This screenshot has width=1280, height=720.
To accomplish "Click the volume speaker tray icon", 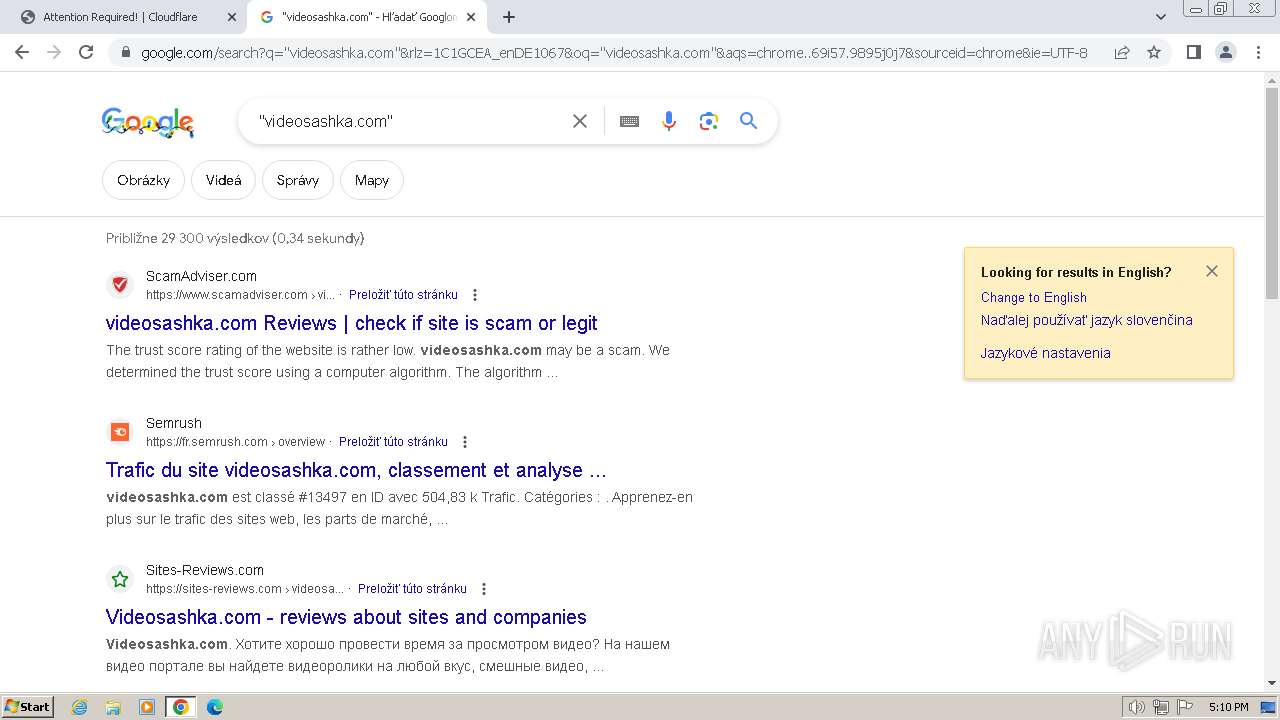I will click(x=1137, y=707).
